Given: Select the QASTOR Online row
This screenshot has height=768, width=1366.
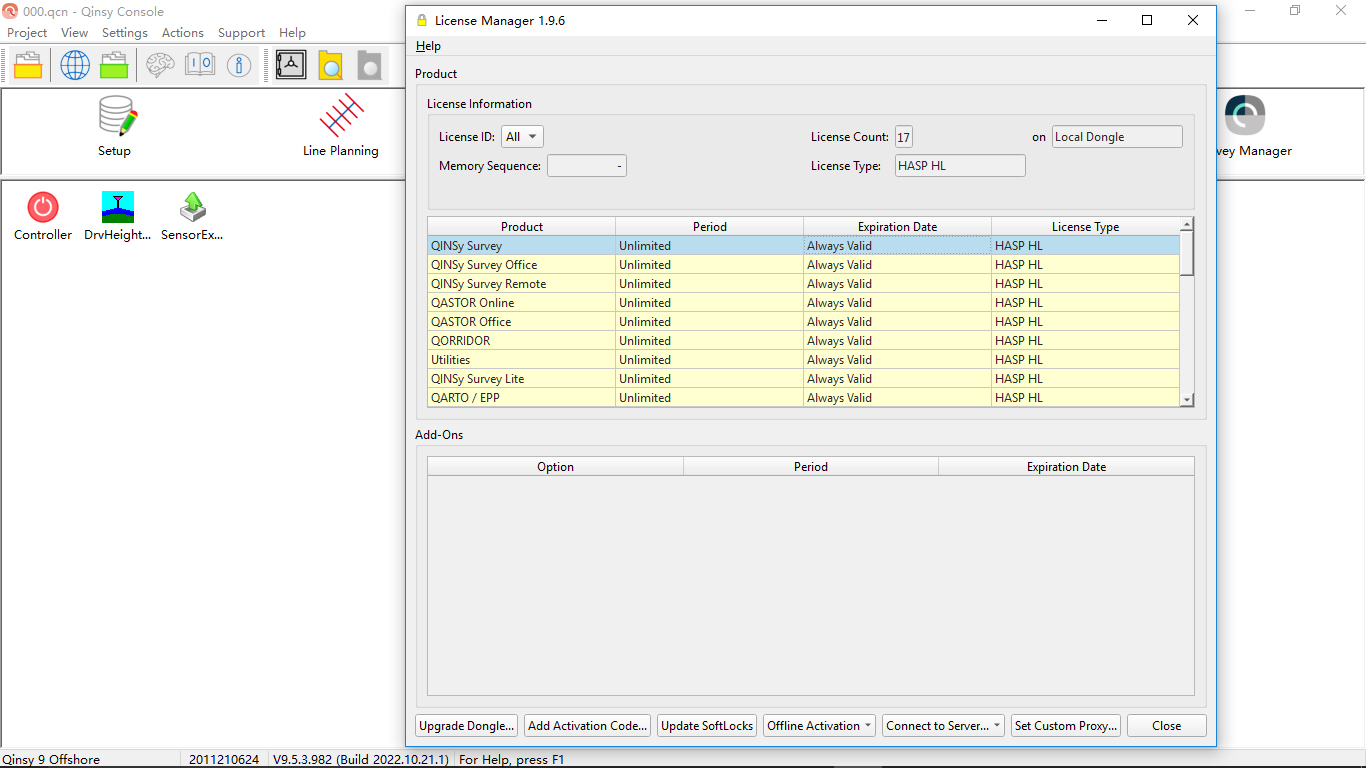Looking at the screenshot, I should point(804,303).
